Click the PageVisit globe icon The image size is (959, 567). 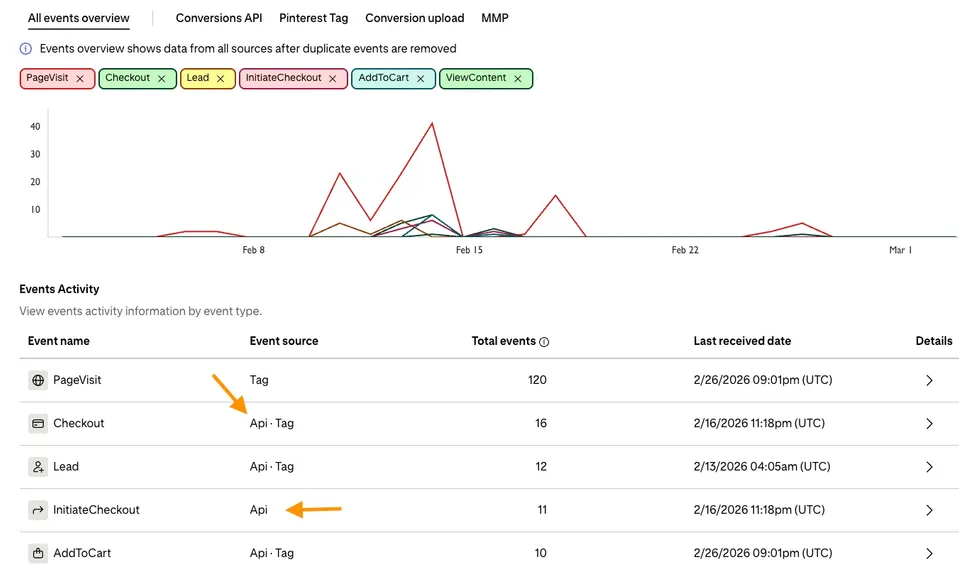pos(38,380)
